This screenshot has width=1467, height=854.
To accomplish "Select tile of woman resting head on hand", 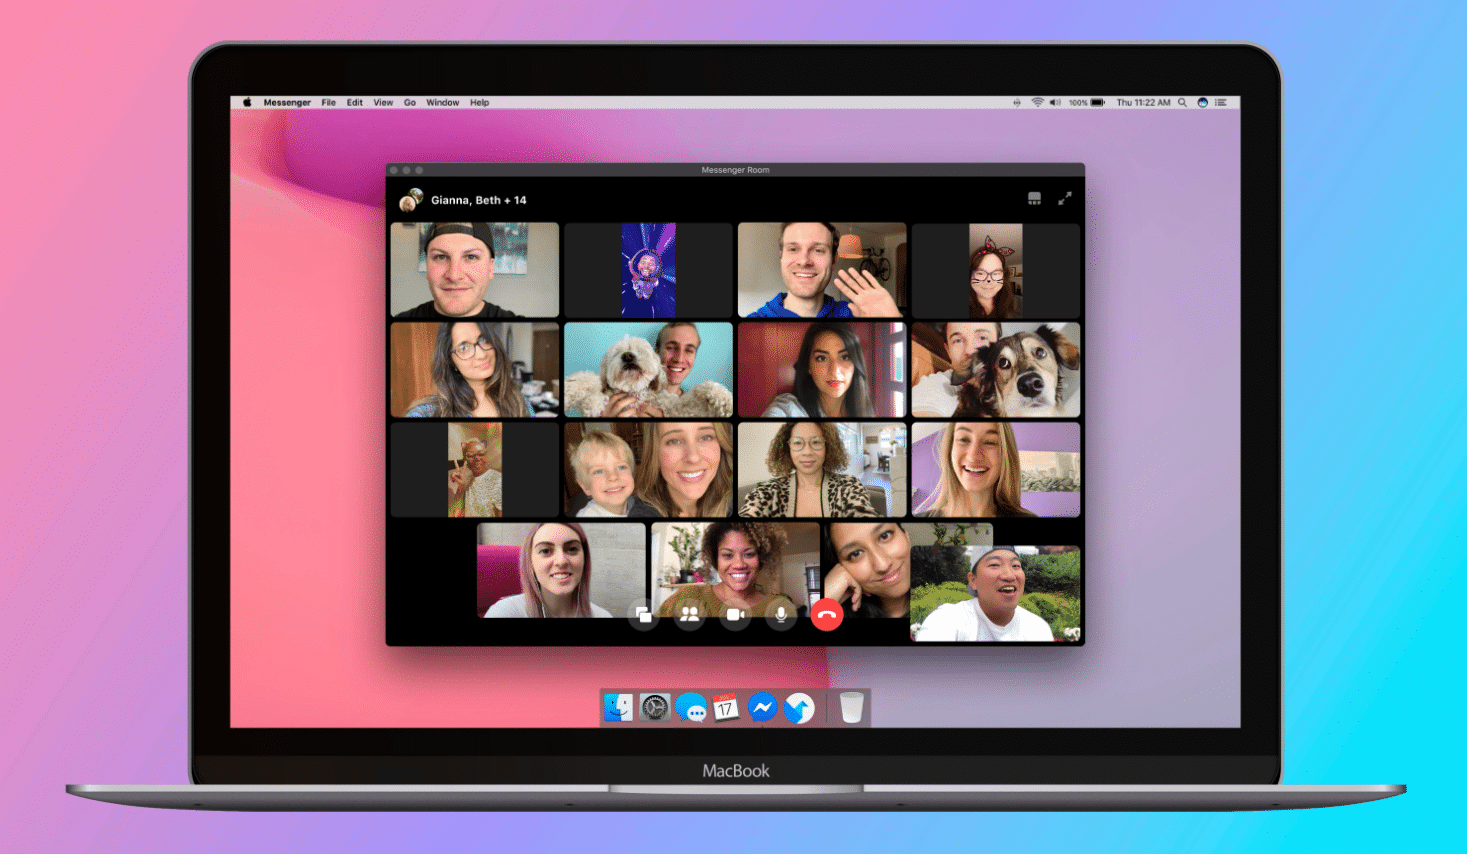I will 866,570.
